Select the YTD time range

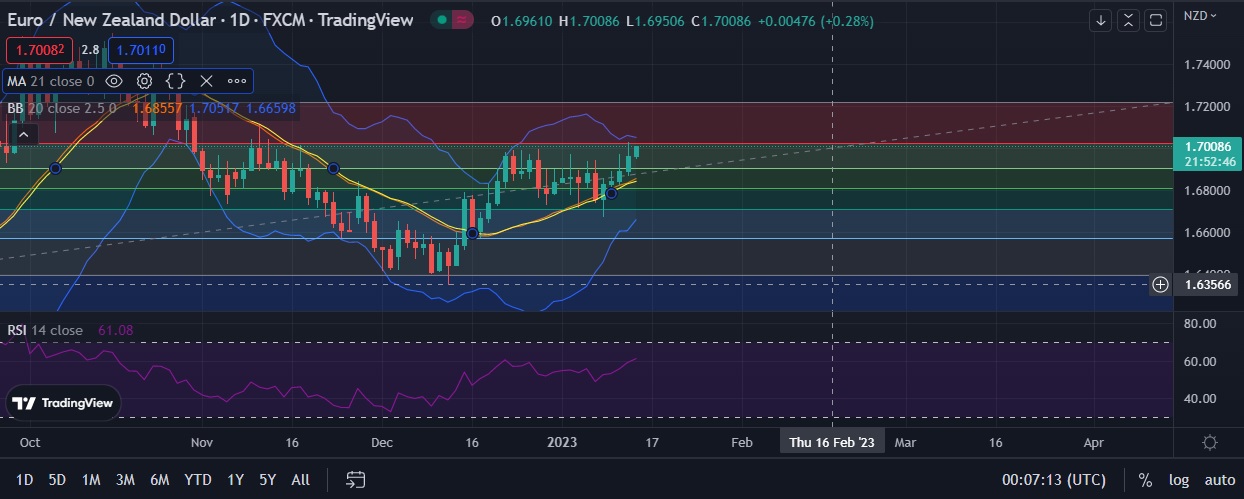coord(198,480)
